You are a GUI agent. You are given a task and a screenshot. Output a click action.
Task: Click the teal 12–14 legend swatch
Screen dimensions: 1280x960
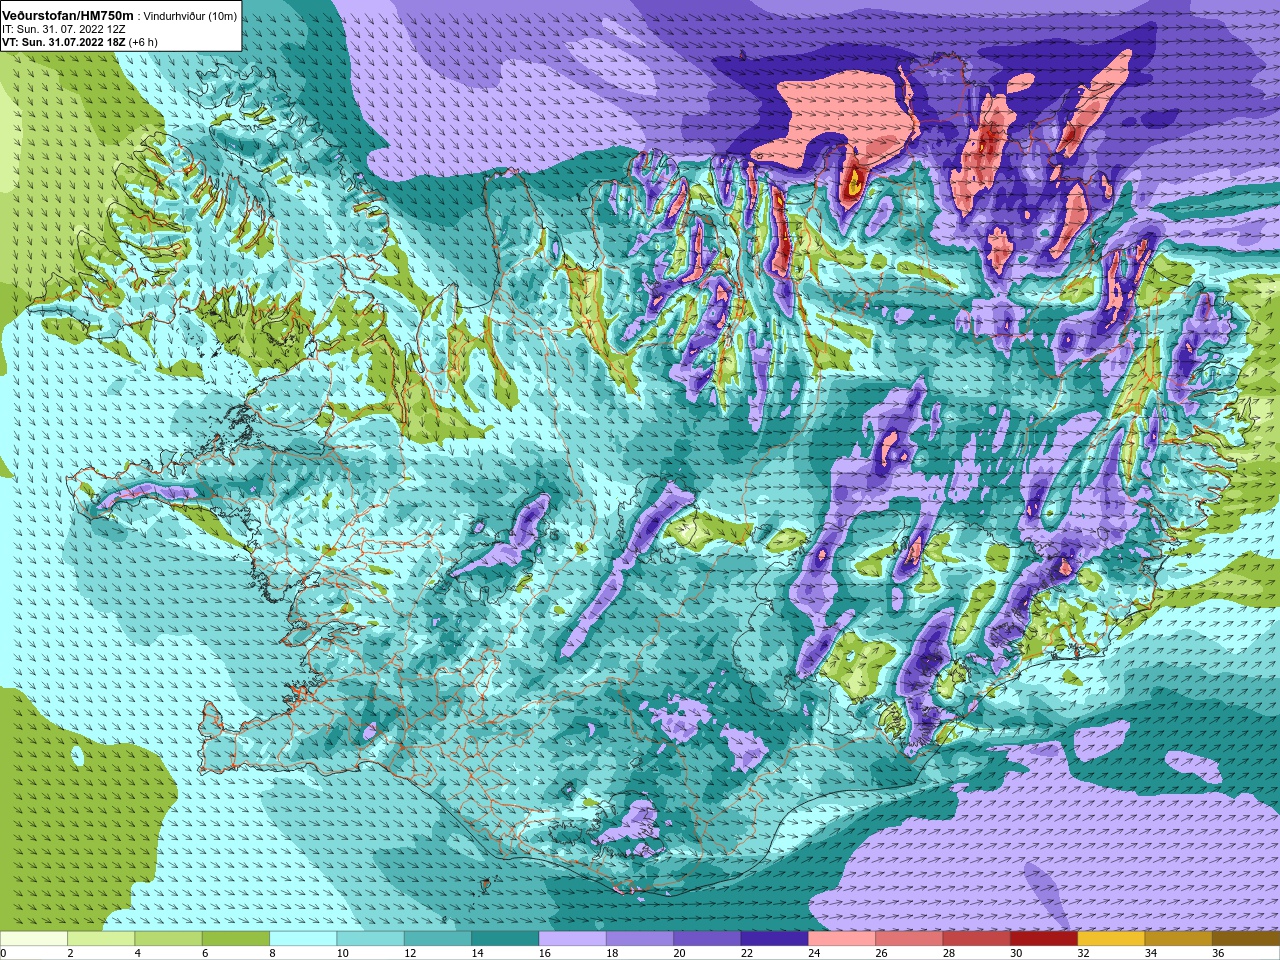[437, 939]
